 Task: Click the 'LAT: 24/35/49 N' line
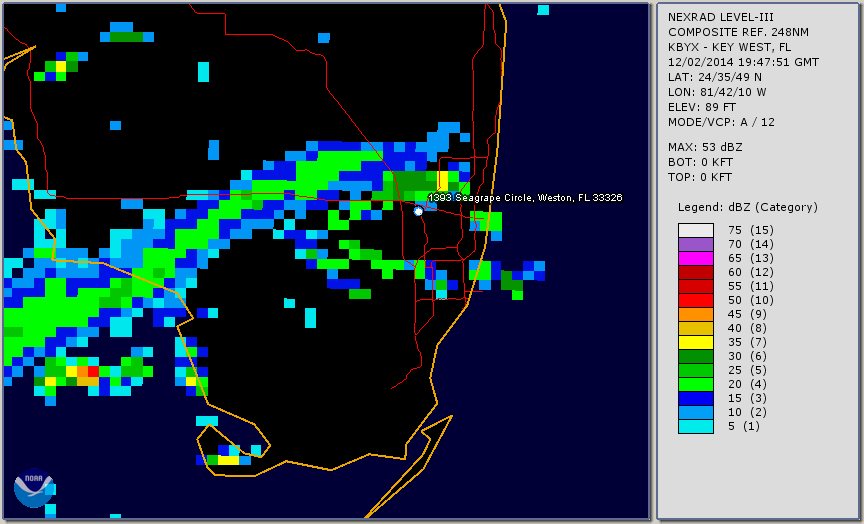pos(715,77)
